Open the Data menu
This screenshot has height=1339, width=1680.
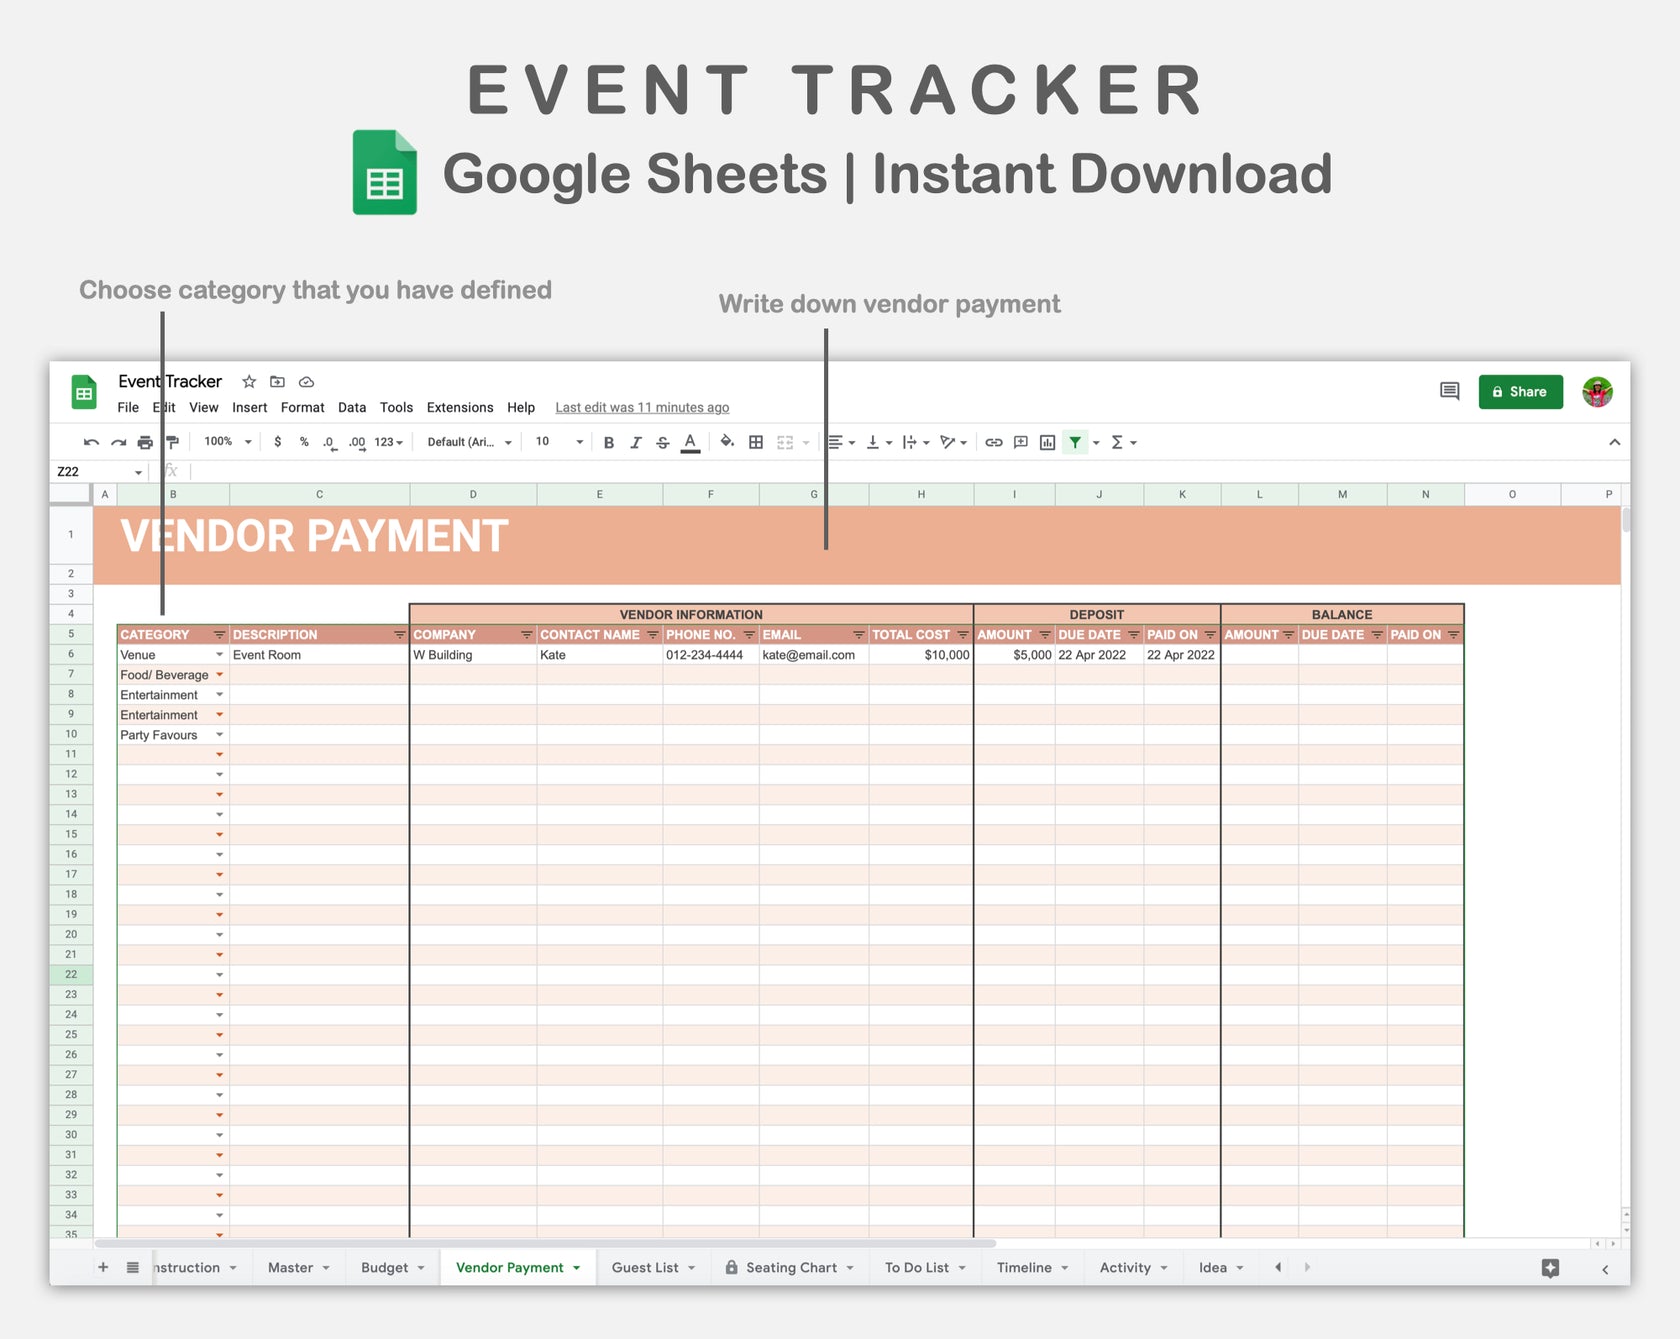352,407
